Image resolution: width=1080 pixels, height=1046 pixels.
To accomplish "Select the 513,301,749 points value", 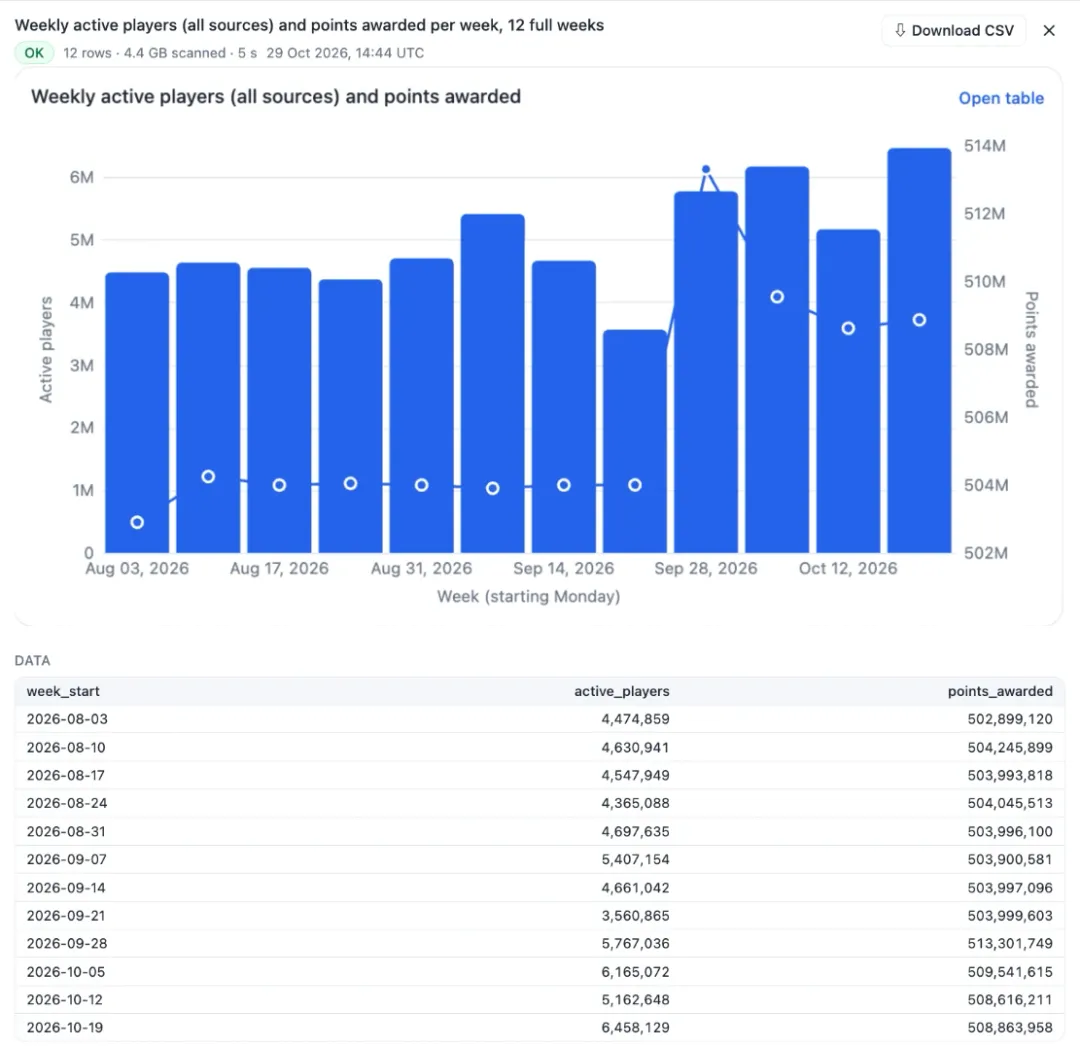I will 1010,943.
